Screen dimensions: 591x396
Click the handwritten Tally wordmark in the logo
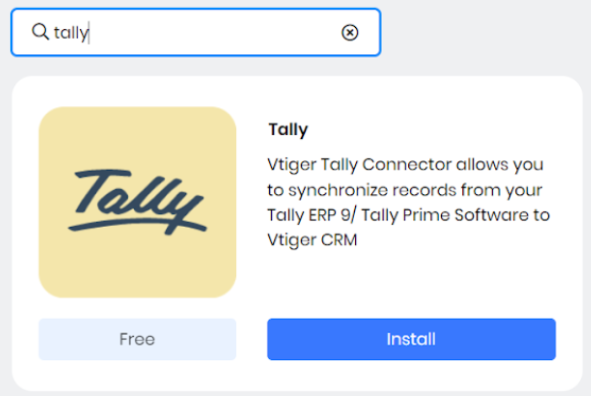pyautogui.click(x=138, y=196)
